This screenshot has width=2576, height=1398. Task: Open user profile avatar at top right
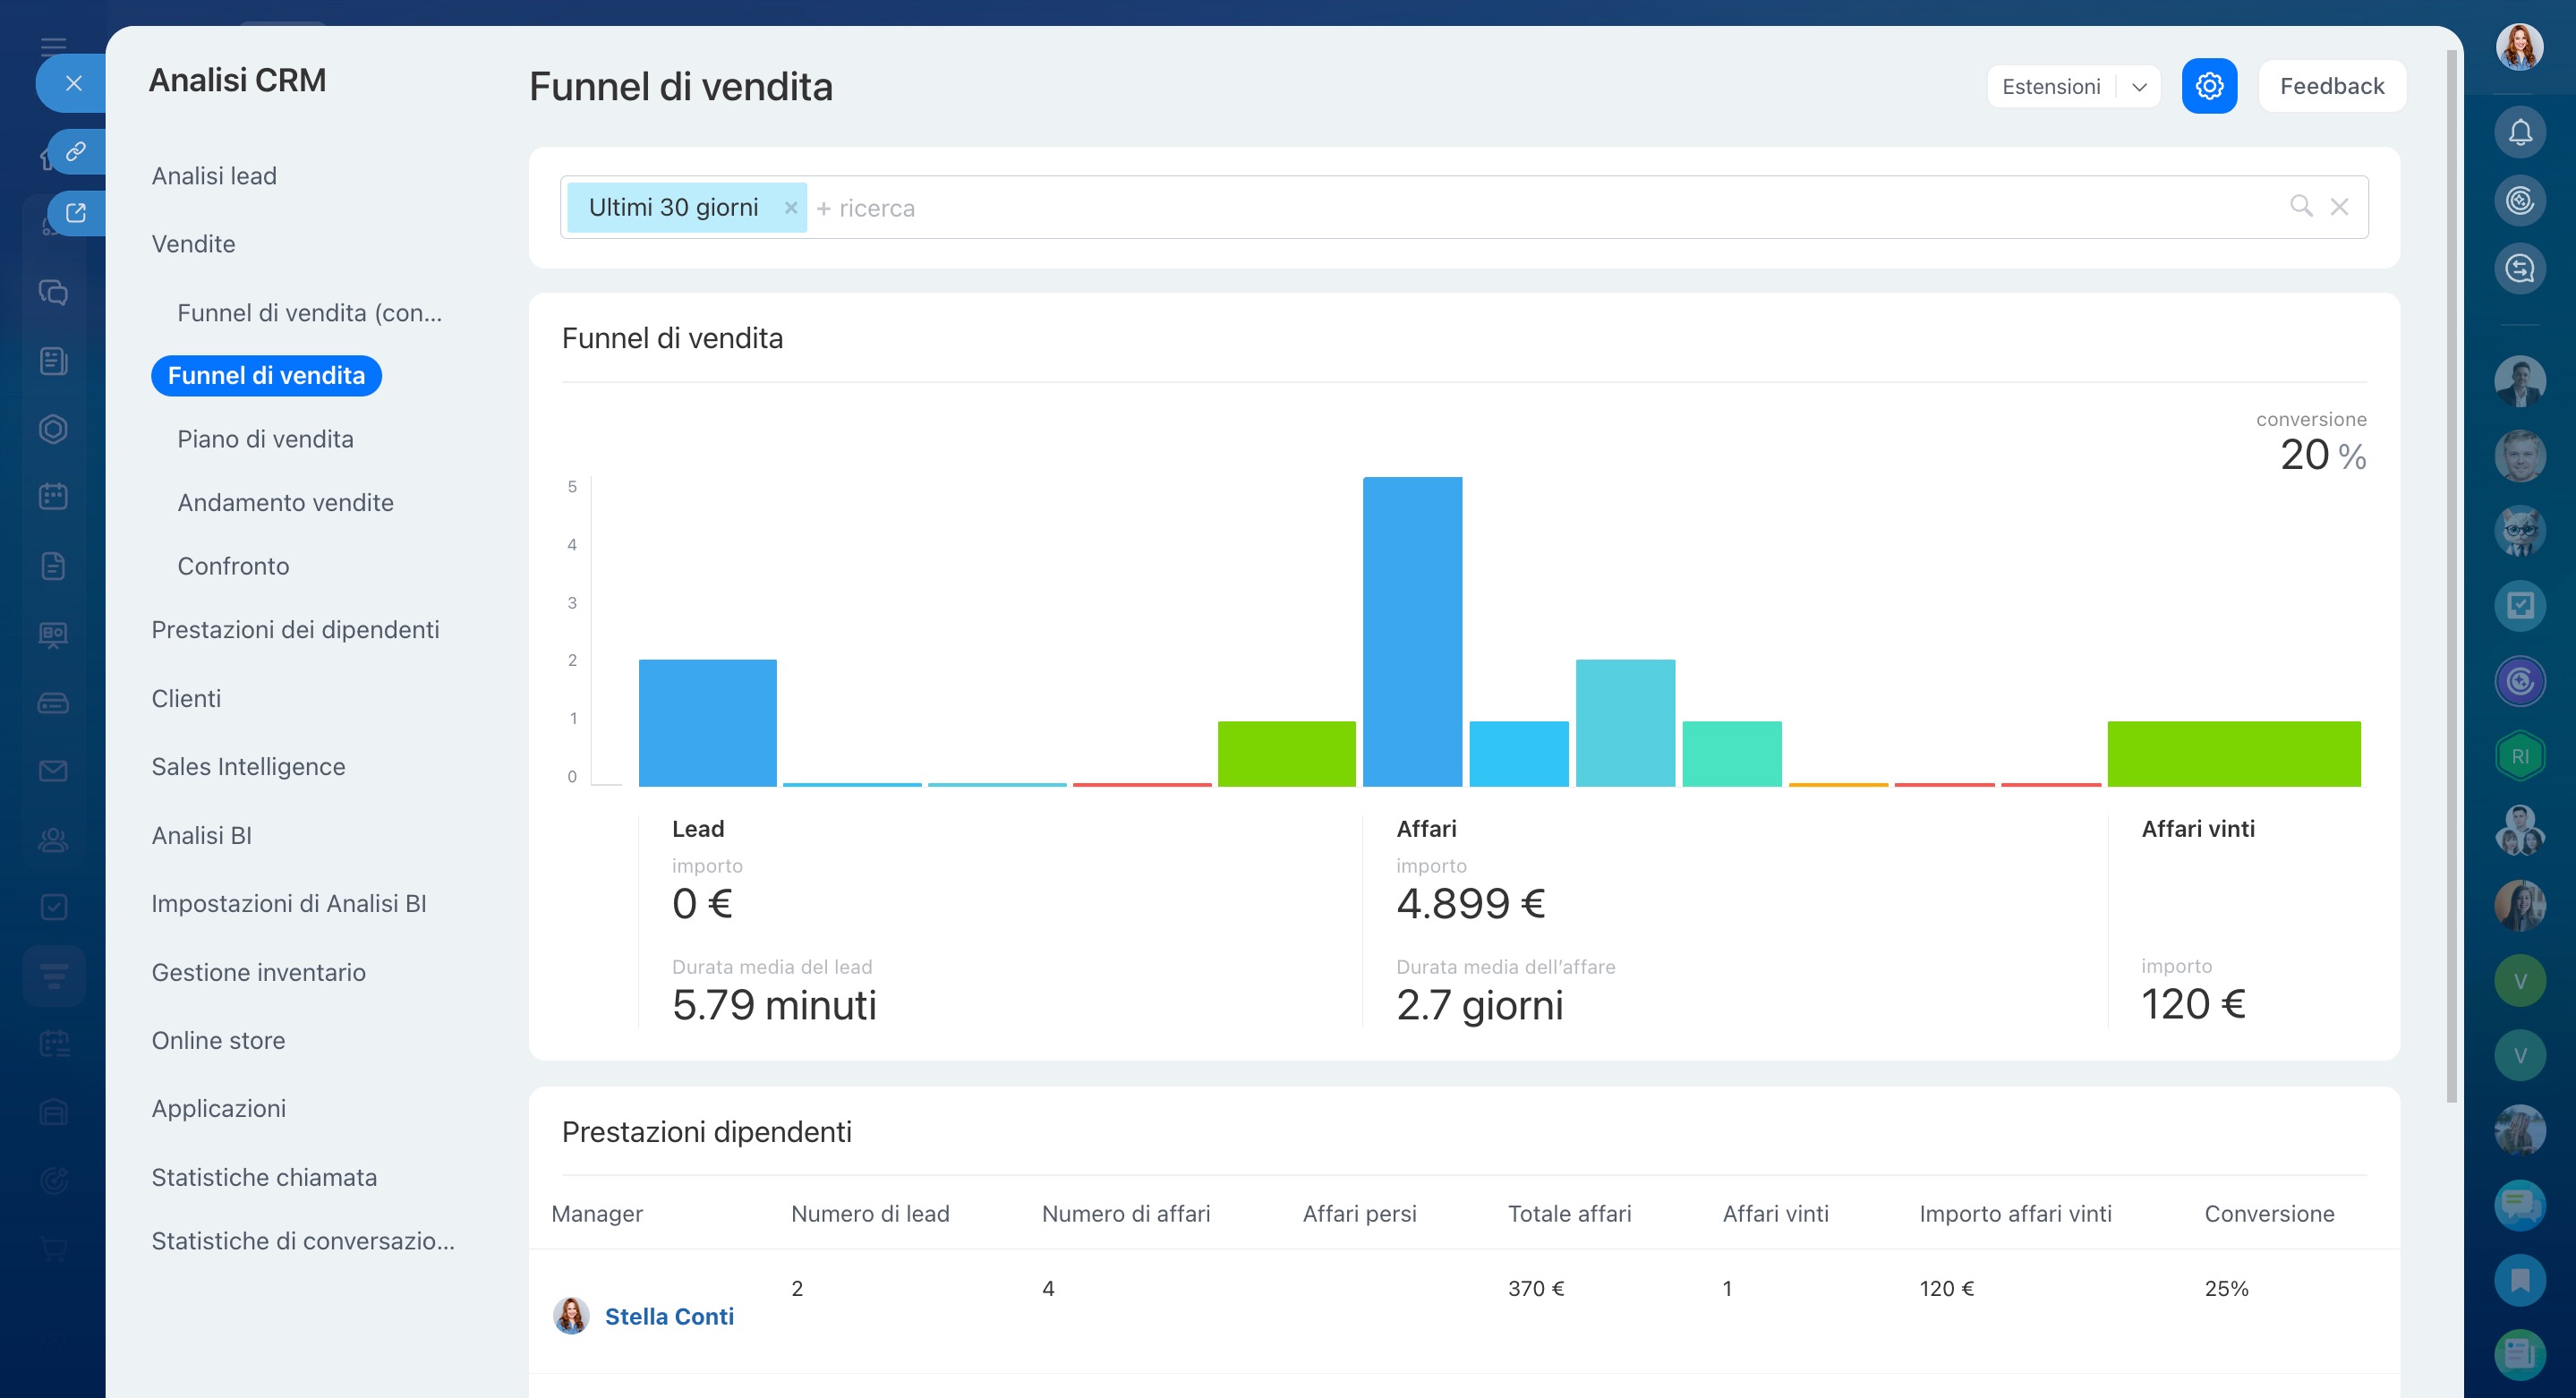[2518, 47]
